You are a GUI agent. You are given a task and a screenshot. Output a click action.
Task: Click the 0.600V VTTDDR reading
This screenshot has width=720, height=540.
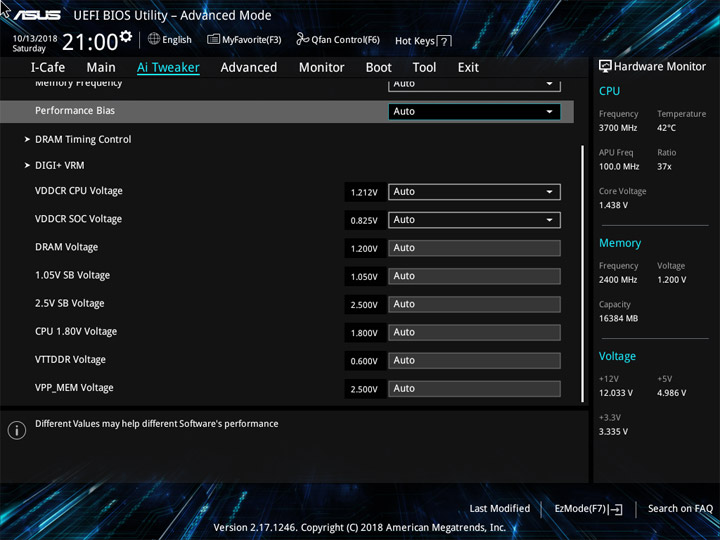[364, 361]
